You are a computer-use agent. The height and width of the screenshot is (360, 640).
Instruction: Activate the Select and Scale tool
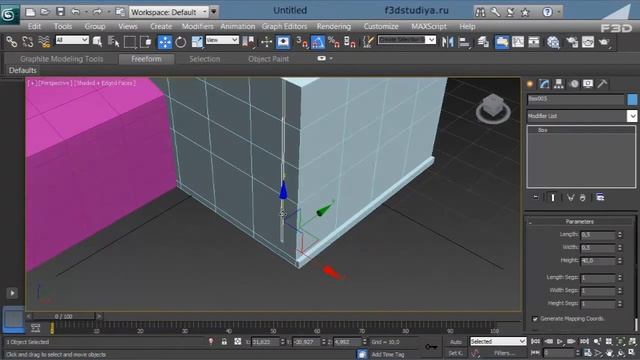(x=197, y=42)
